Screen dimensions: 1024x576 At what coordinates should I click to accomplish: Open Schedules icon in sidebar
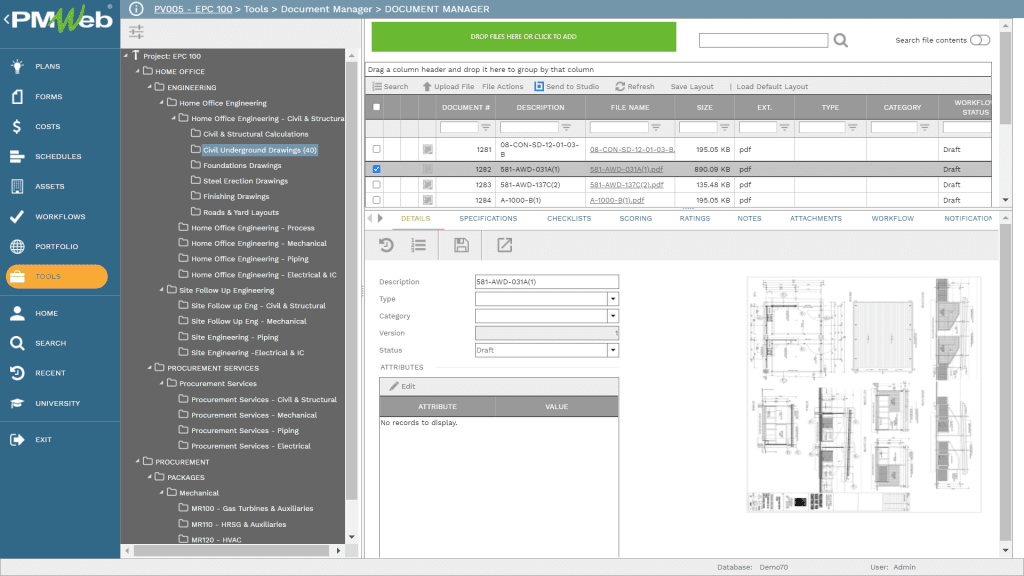(x=17, y=156)
